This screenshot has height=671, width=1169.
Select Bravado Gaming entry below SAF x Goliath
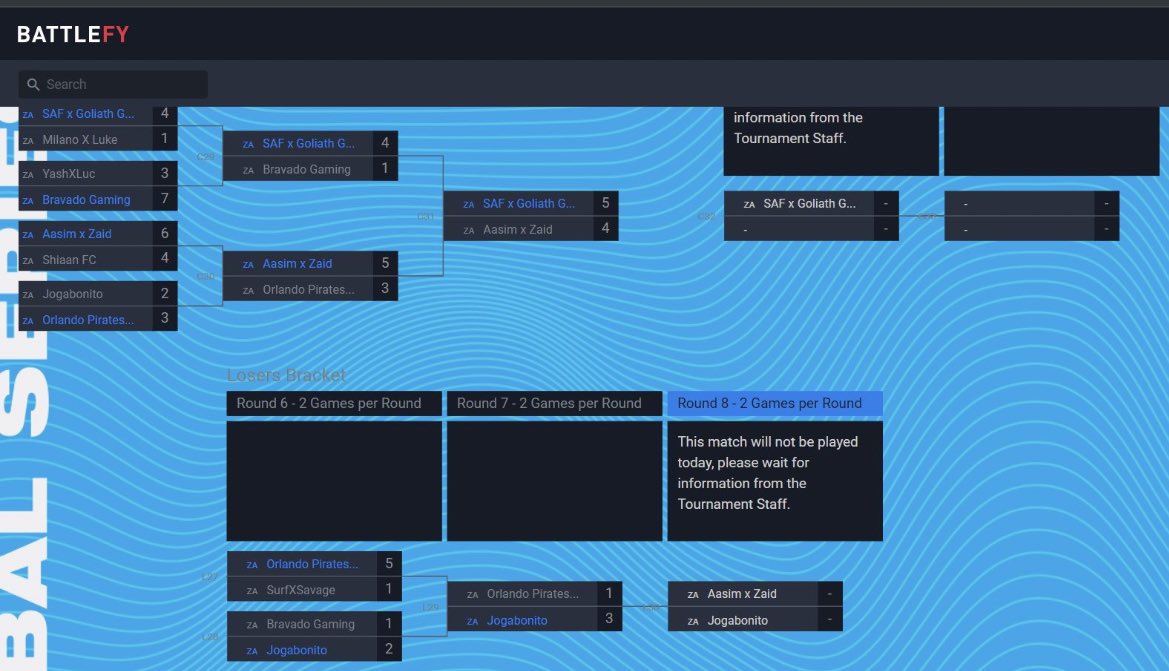pyautogui.click(x=310, y=169)
